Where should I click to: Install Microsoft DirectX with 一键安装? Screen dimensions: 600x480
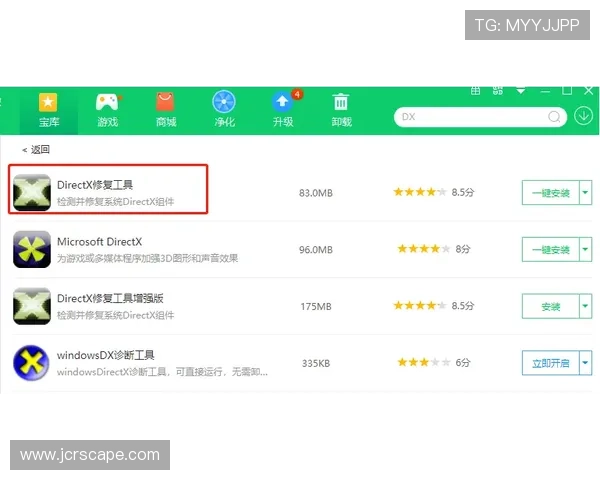point(551,250)
